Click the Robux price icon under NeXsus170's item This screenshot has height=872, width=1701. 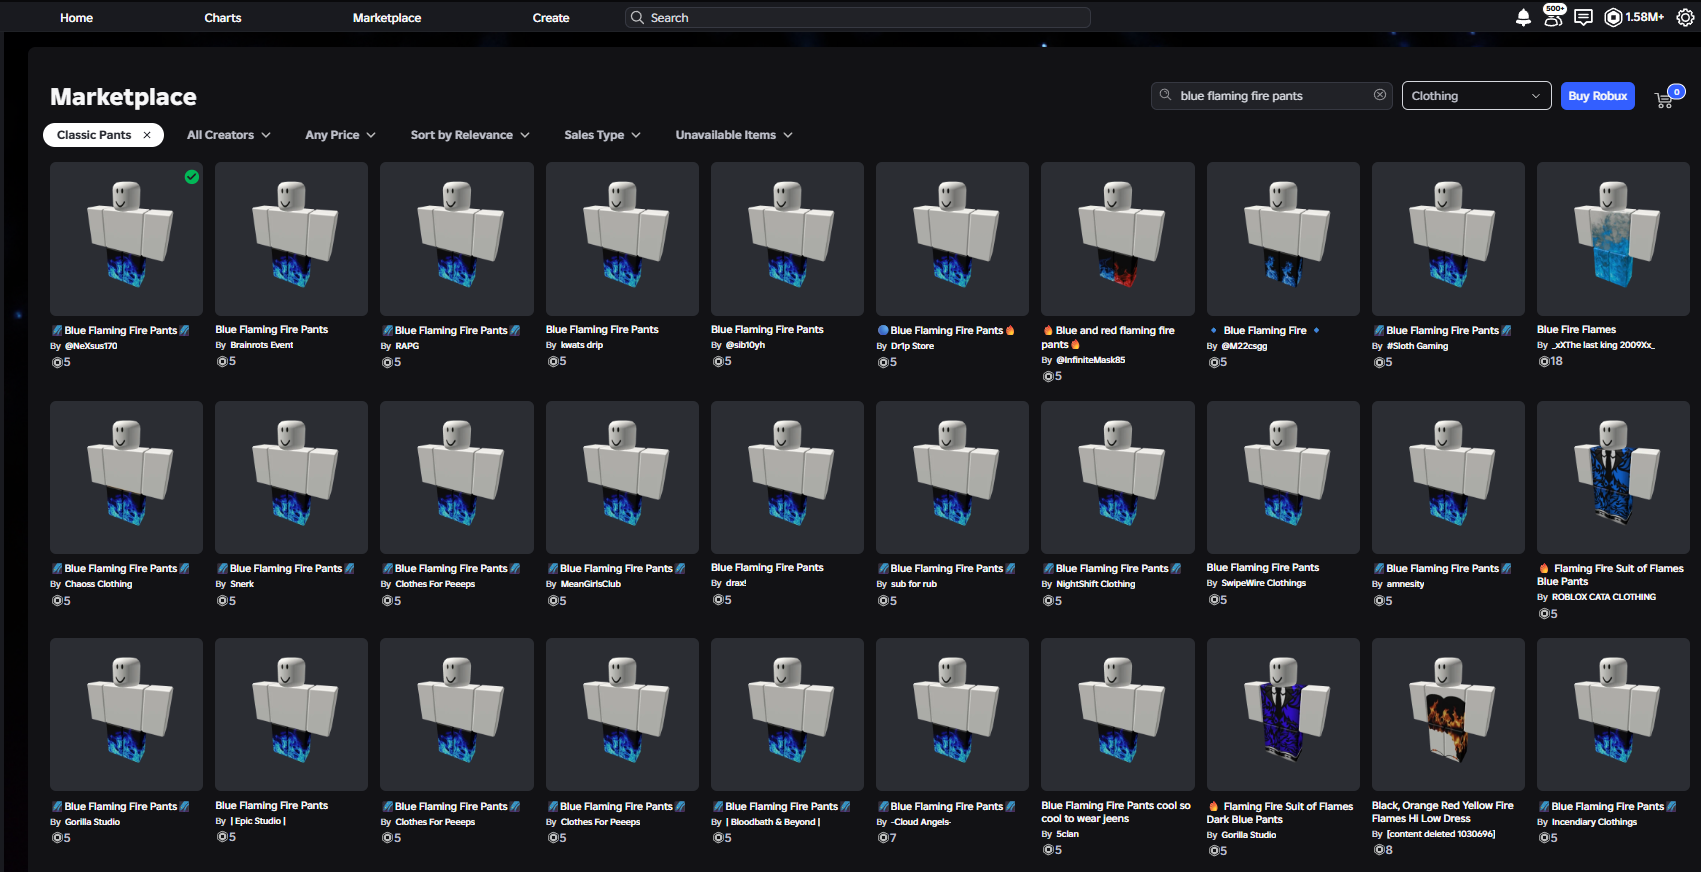pos(56,362)
